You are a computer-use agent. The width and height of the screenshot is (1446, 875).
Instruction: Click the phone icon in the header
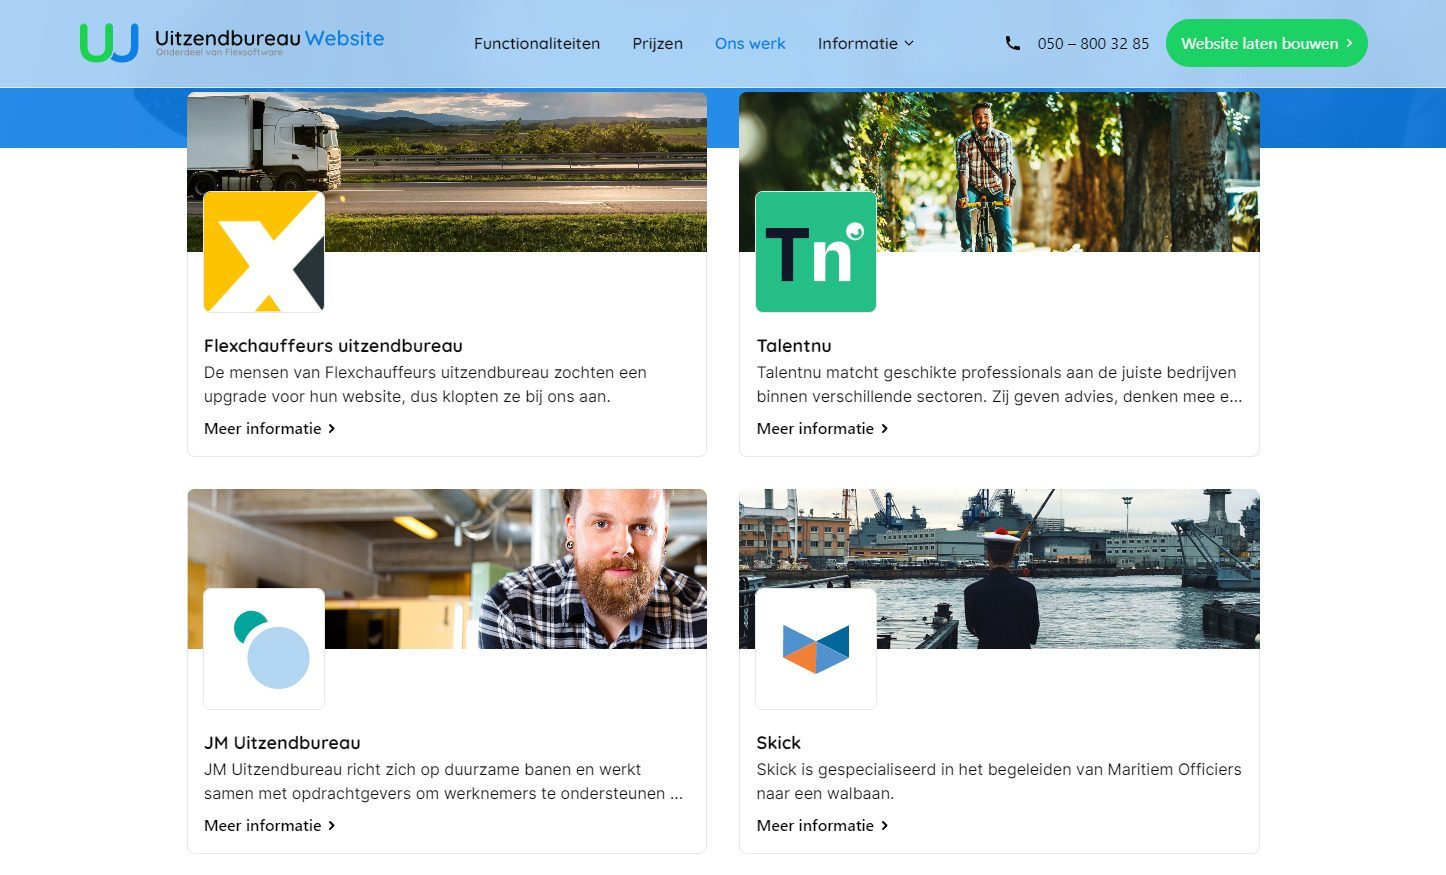(x=1012, y=43)
